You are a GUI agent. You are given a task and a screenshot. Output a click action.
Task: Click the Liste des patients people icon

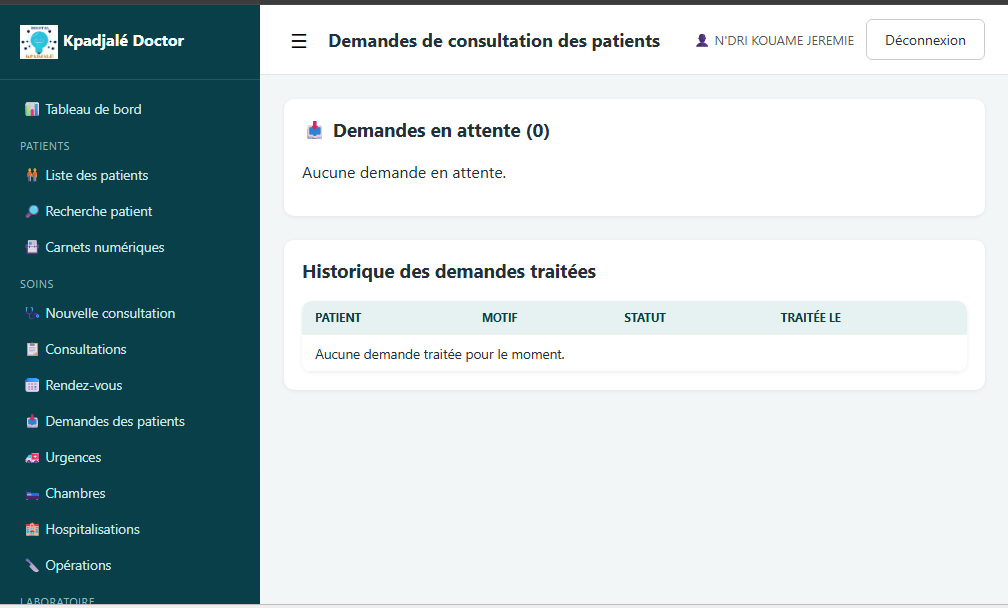click(32, 175)
